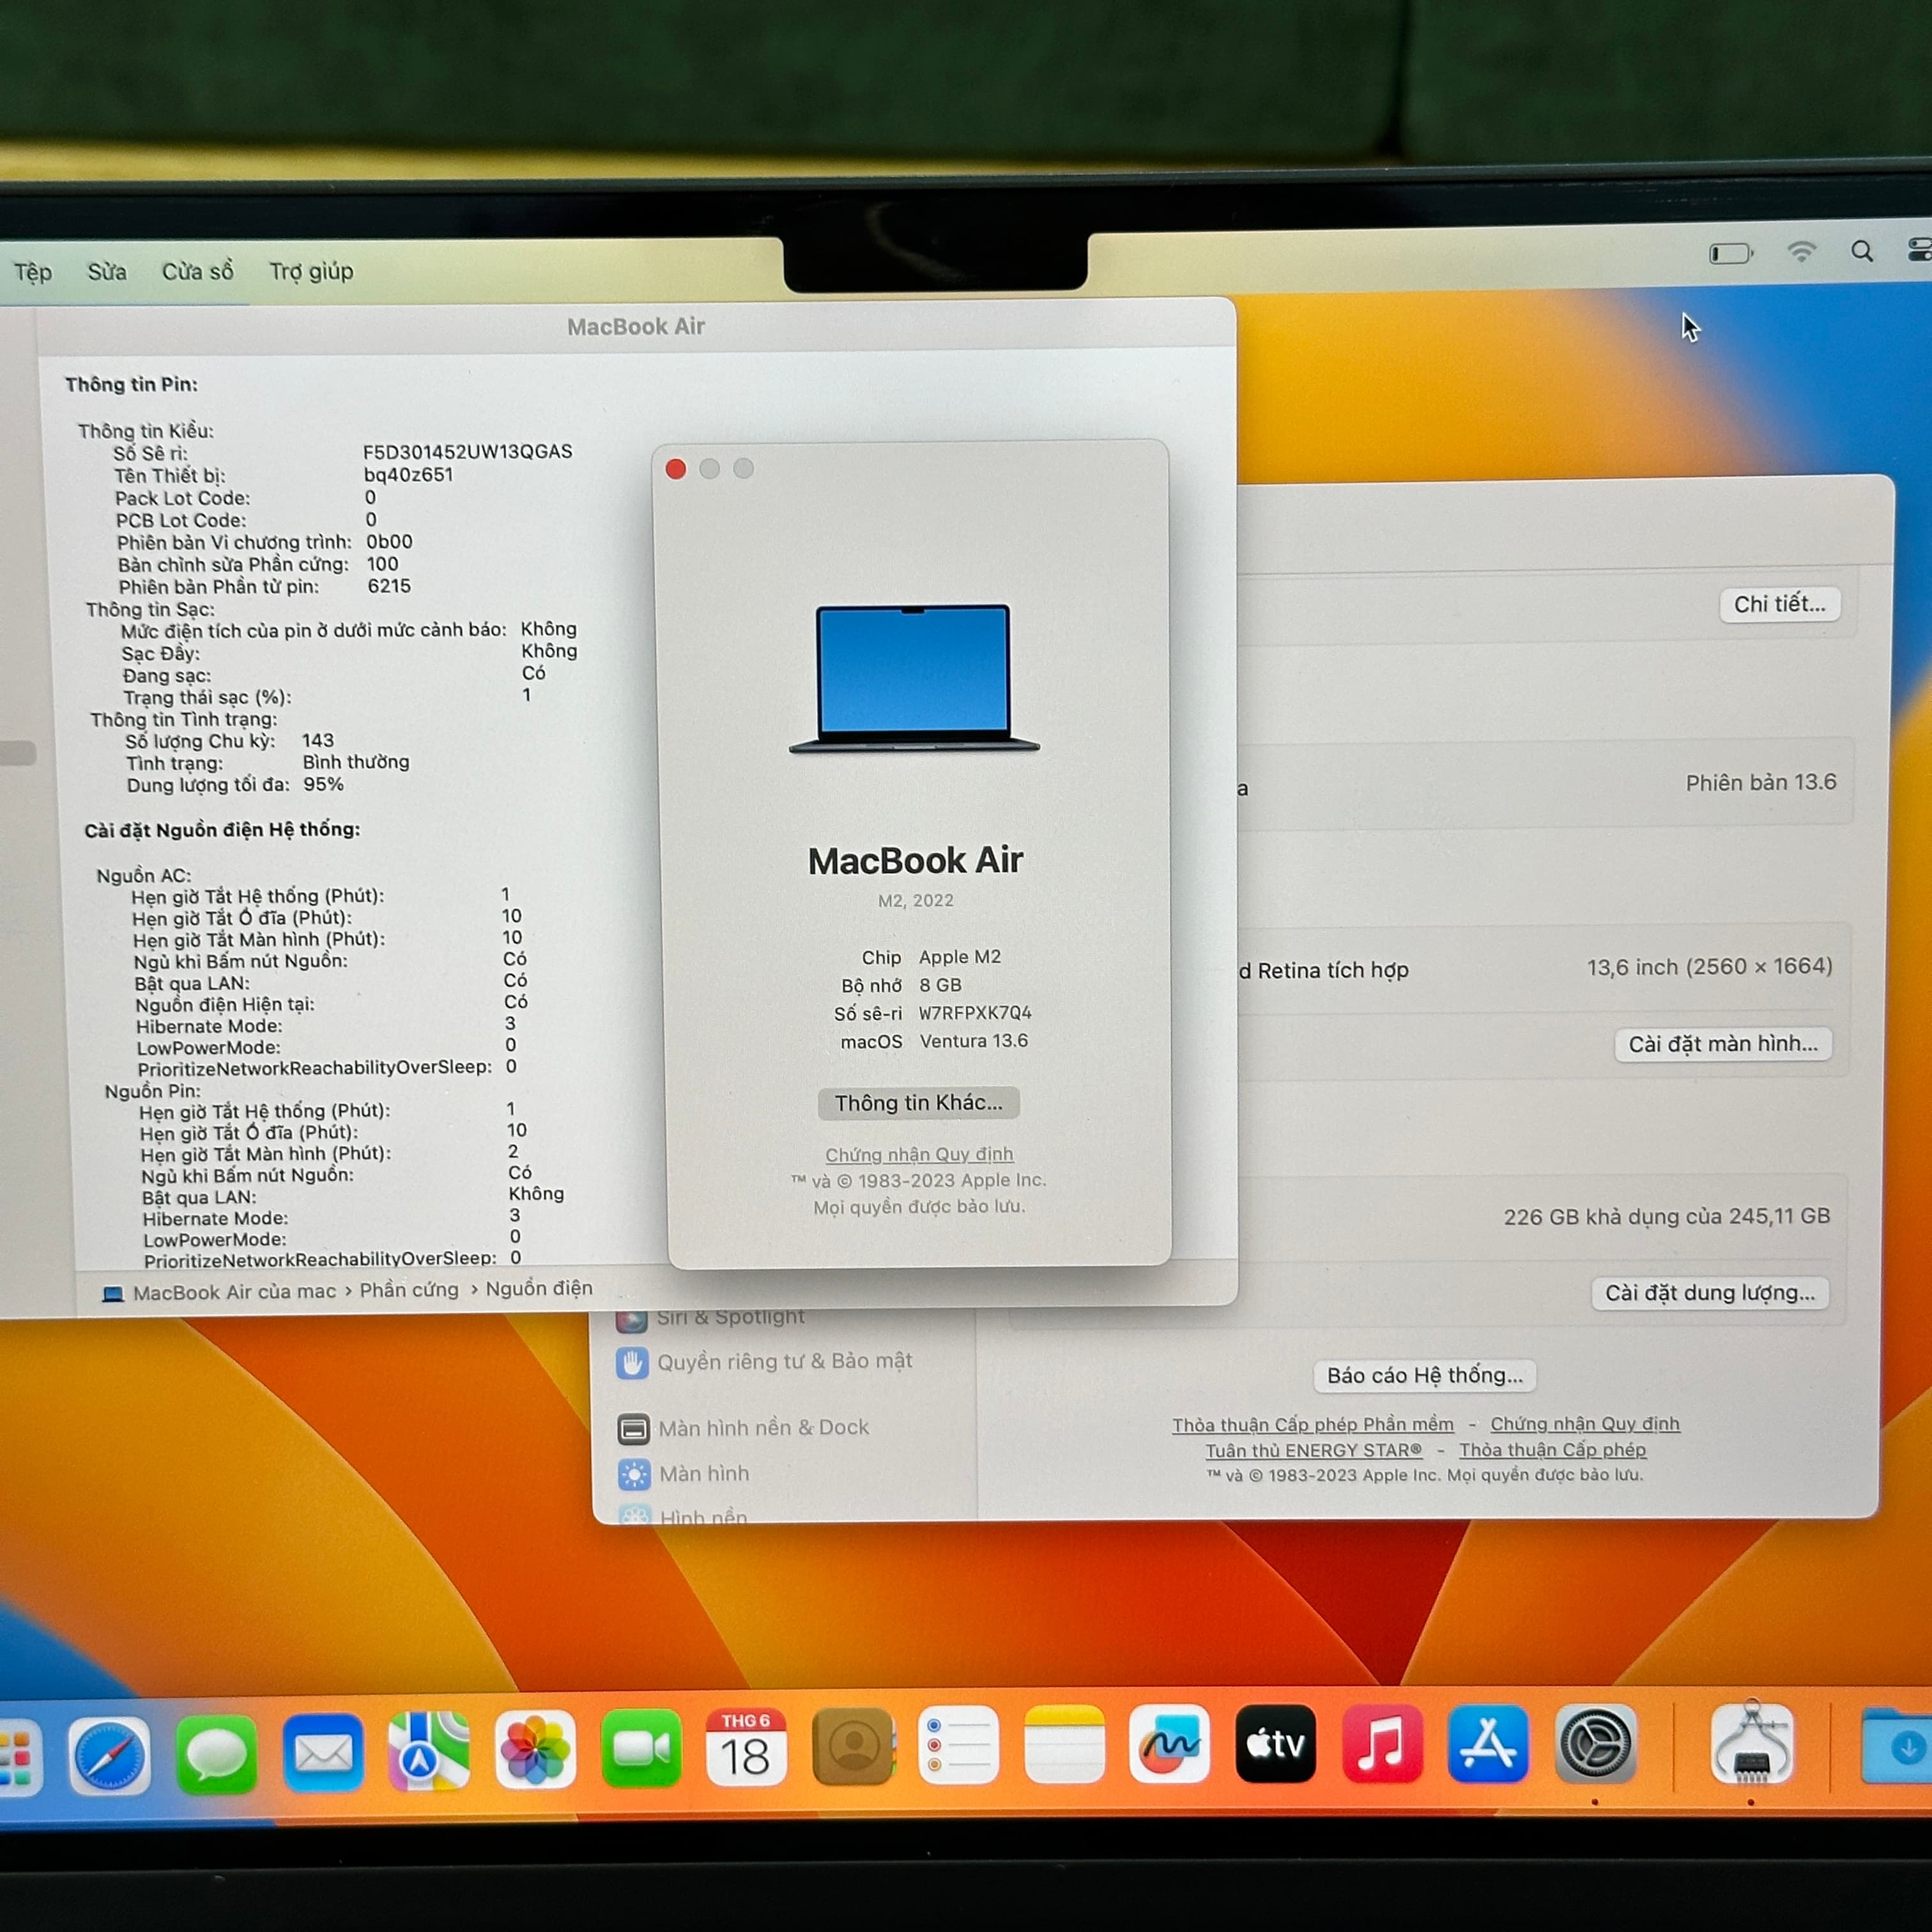
Task: Click Thông tin Khác button
Action: click(x=919, y=1103)
